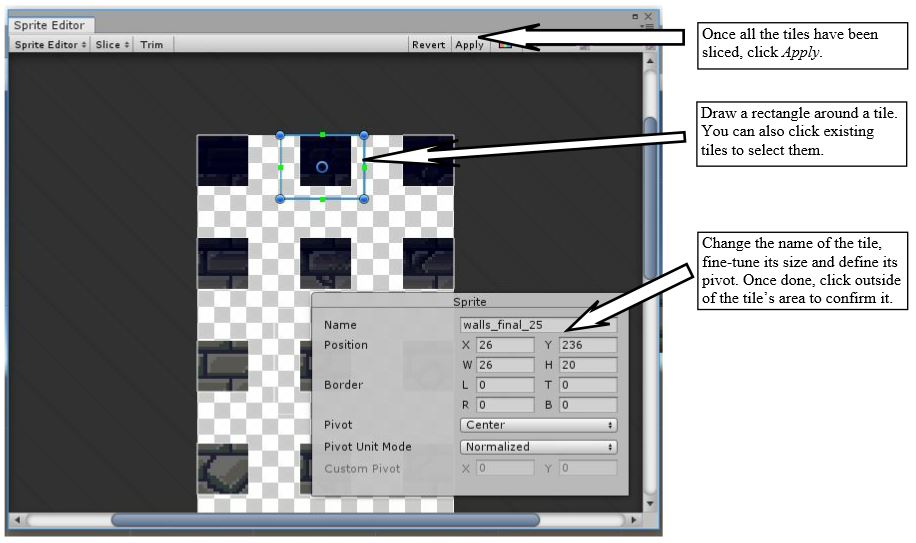Viewport: 916px width, 543px height.
Task: Click the circular pivot marker on selected tile
Action: pyautogui.click(x=322, y=167)
